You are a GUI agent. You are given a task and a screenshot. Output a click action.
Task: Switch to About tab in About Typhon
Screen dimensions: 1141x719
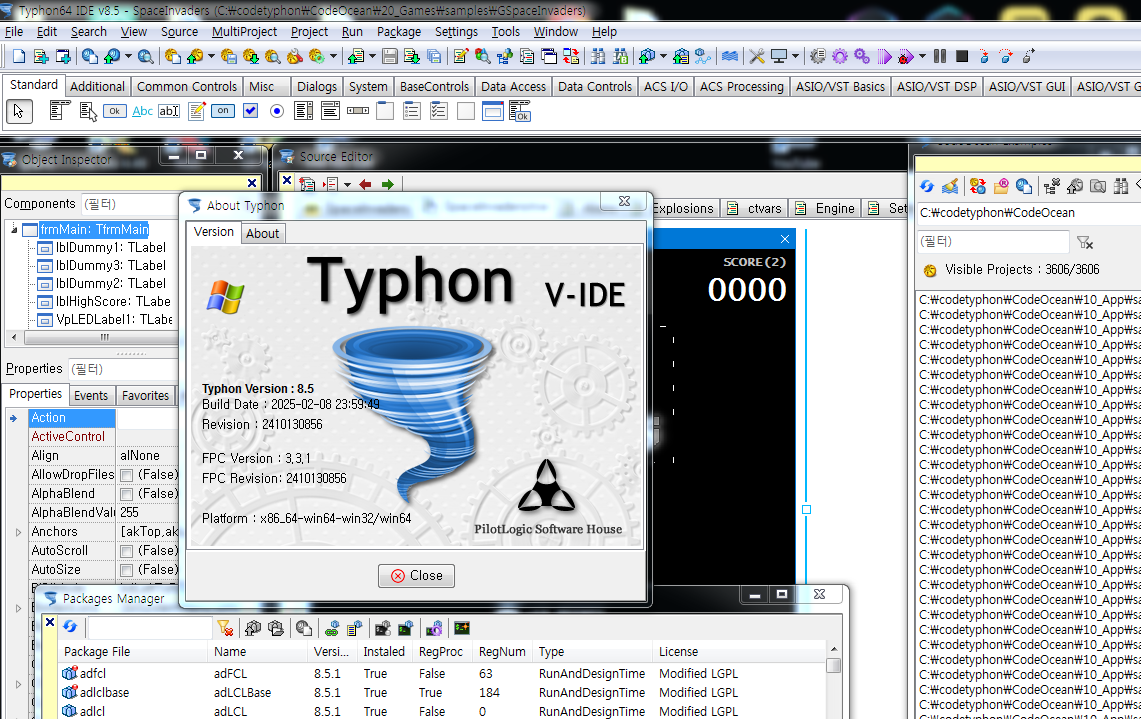coord(263,234)
